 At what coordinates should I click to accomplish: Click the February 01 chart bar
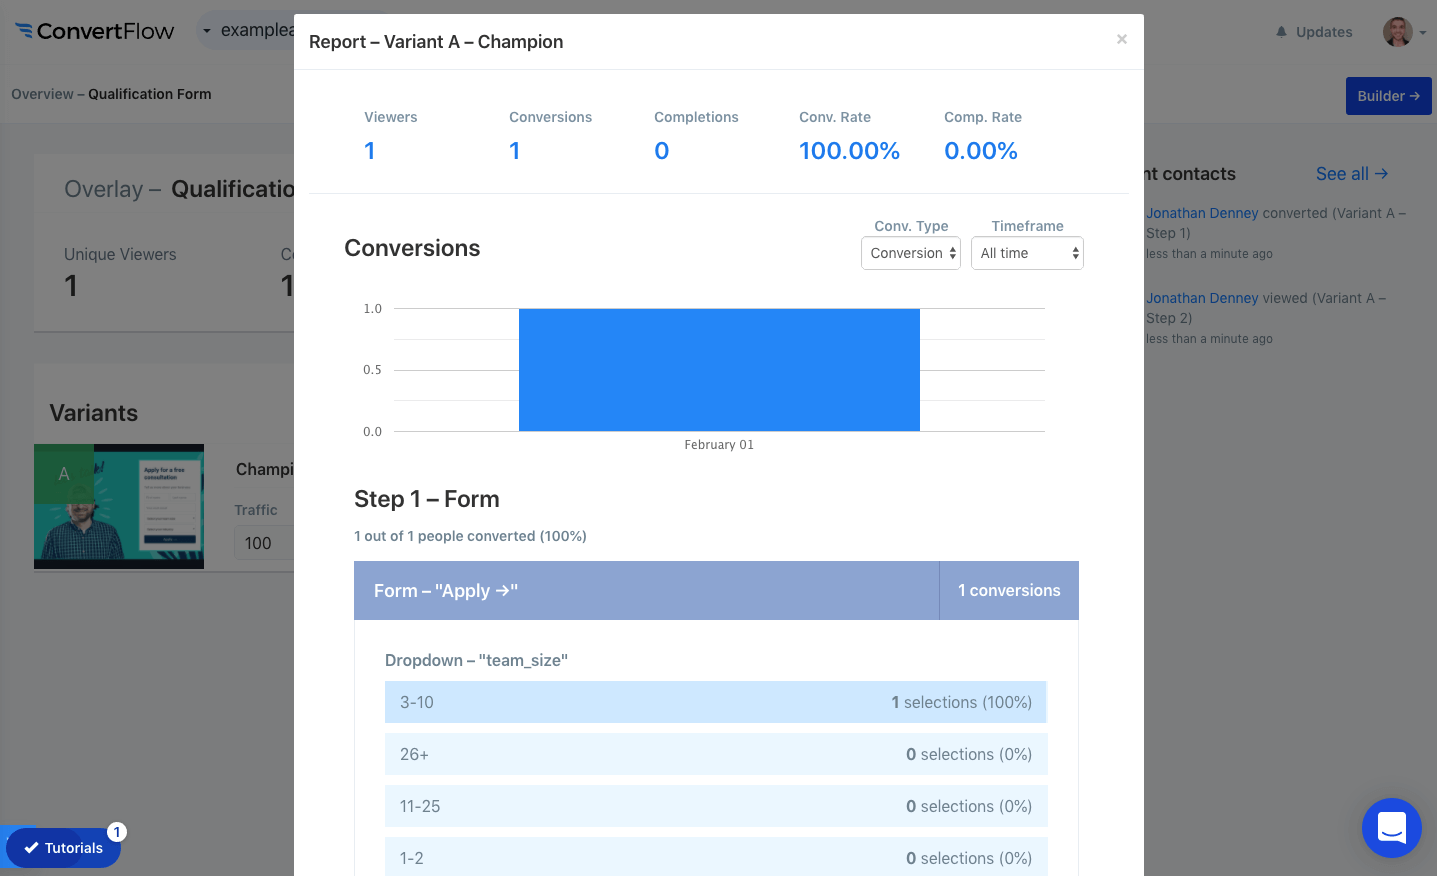(x=719, y=370)
